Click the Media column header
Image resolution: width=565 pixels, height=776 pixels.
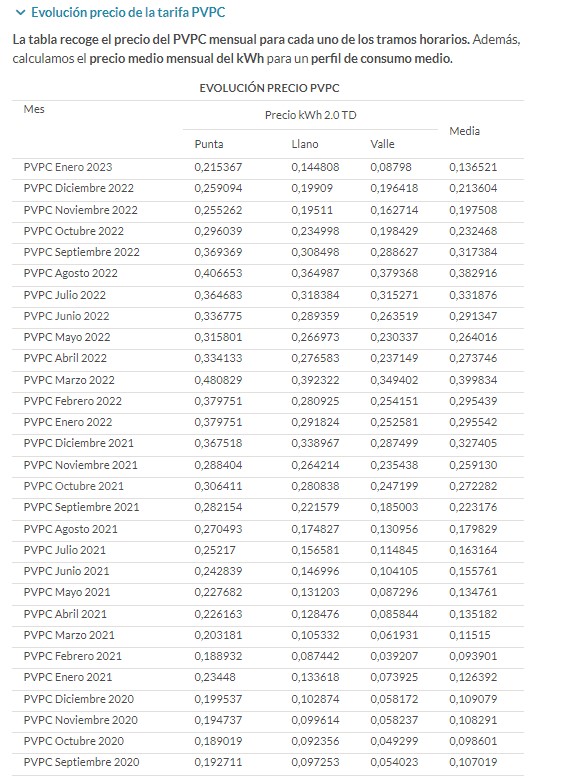[465, 131]
